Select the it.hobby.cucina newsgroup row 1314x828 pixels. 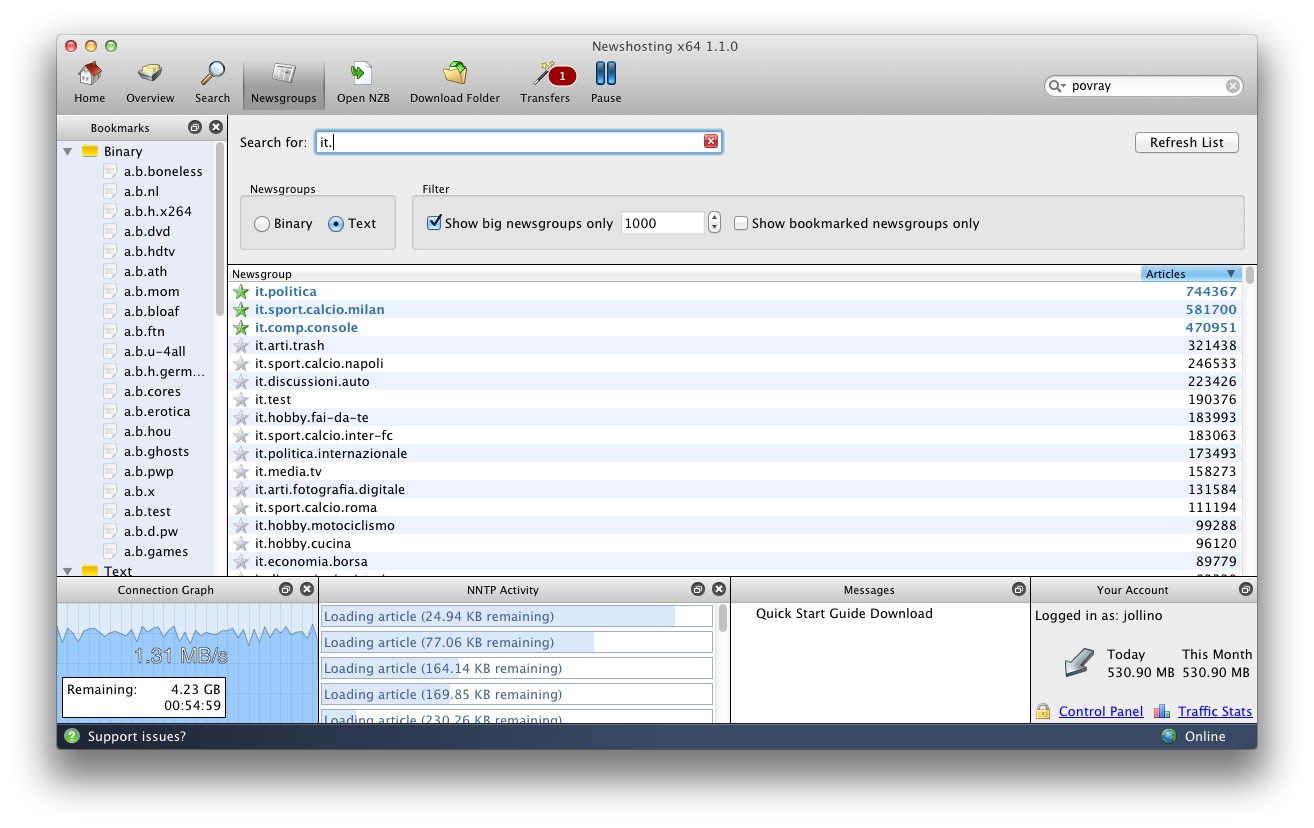click(735, 544)
